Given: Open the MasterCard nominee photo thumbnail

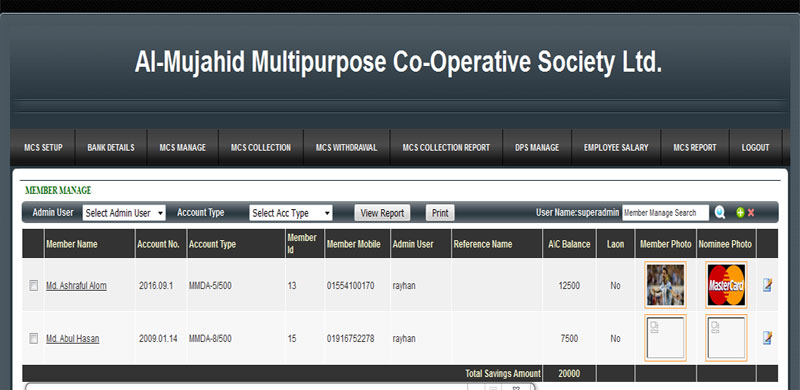Looking at the screenshot, I should 727,285.
